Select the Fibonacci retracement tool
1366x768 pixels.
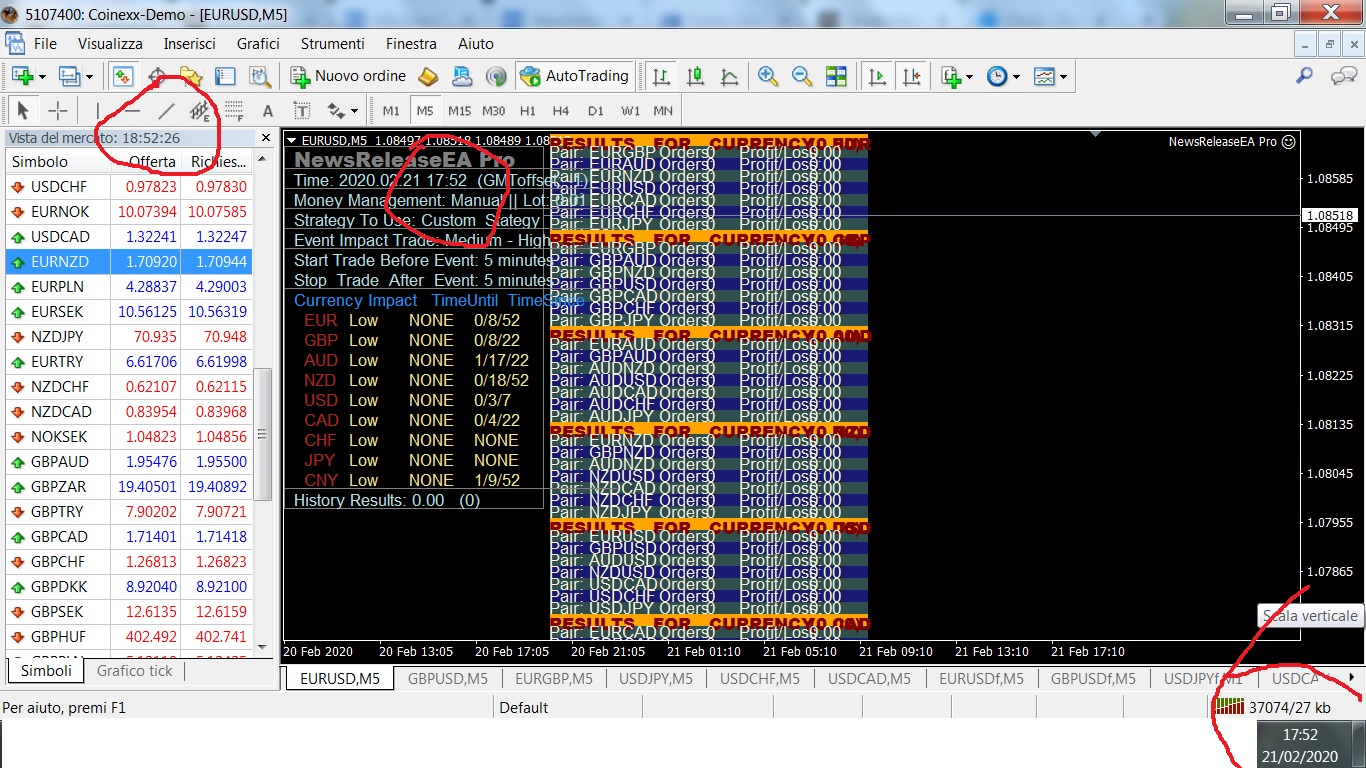[x=234, y=111]
